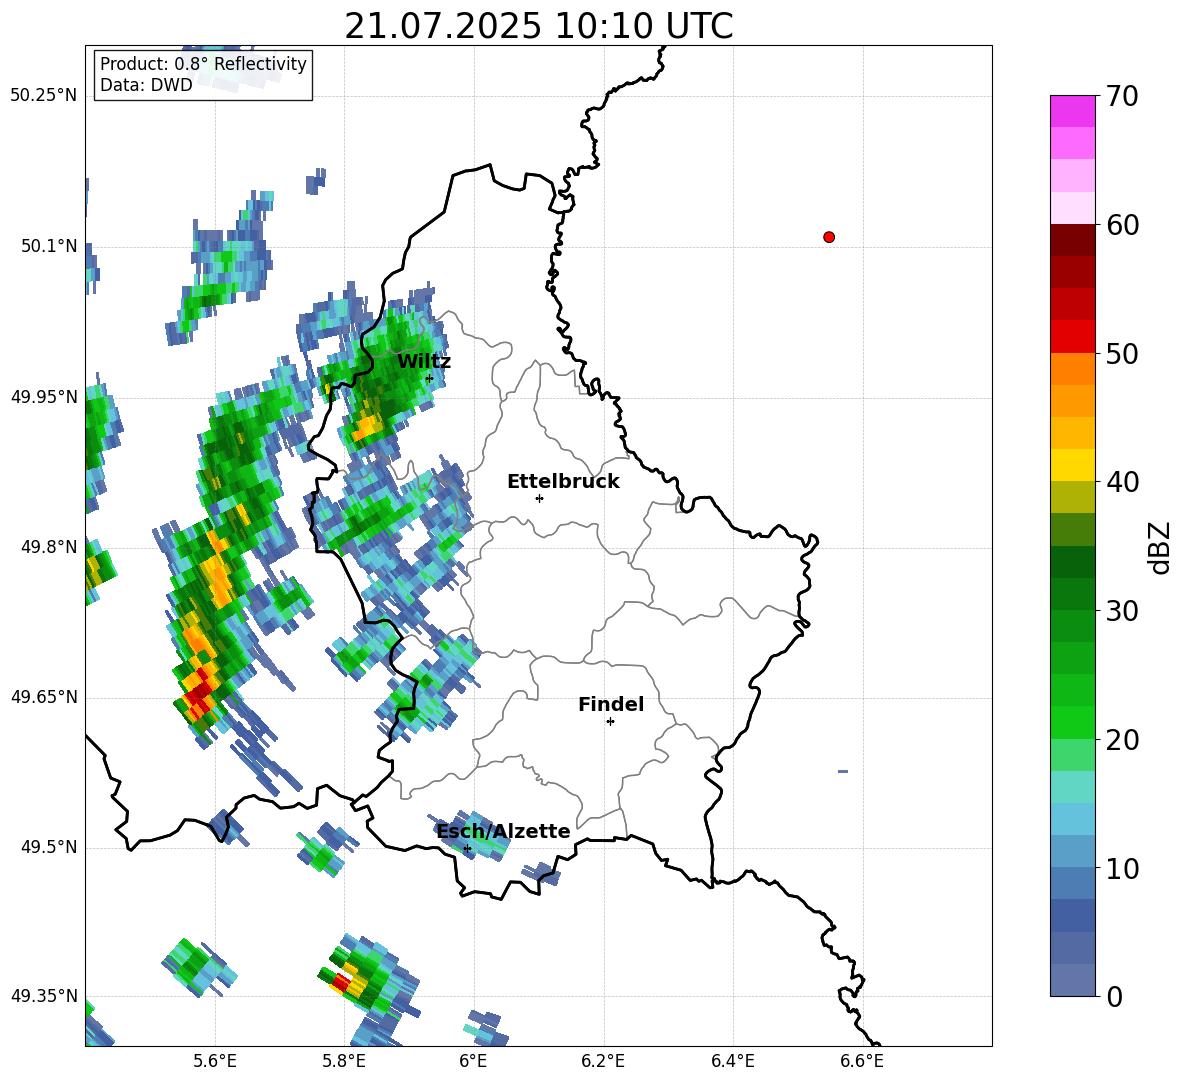Click the colorbar 10 tick value
Screen dimensions: 1184x1081
pos(1121,868)
